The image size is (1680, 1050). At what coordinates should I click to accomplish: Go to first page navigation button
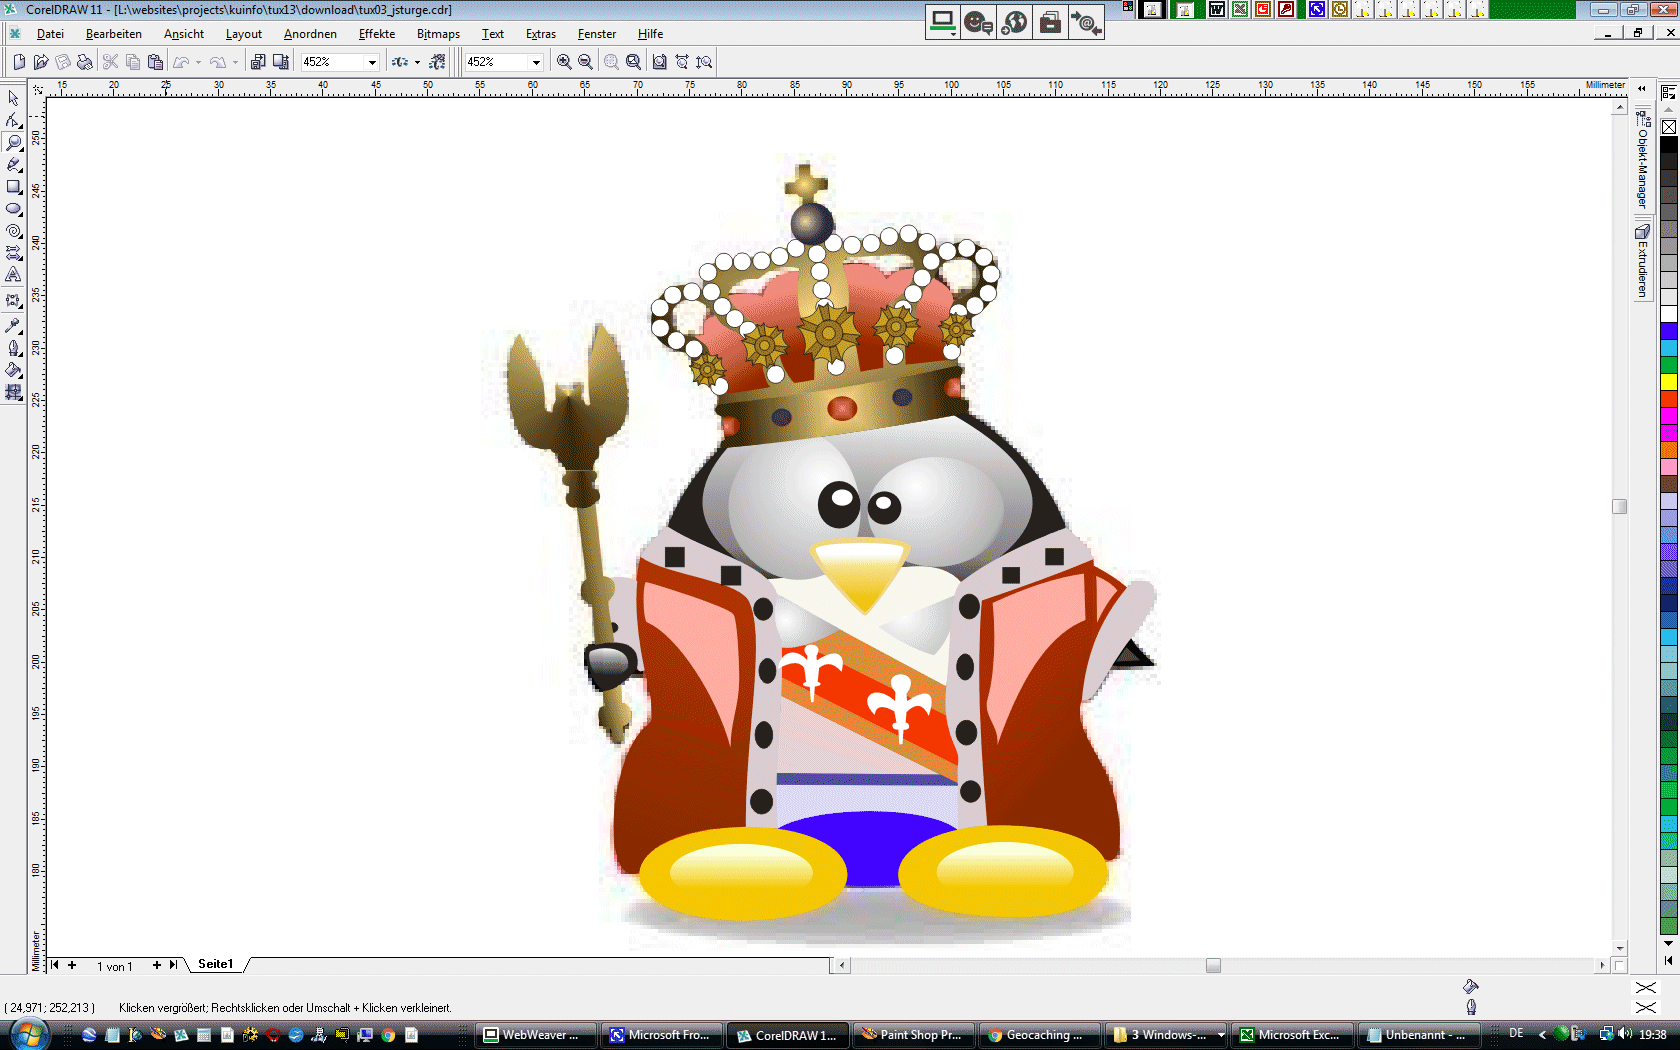(54, 965)
